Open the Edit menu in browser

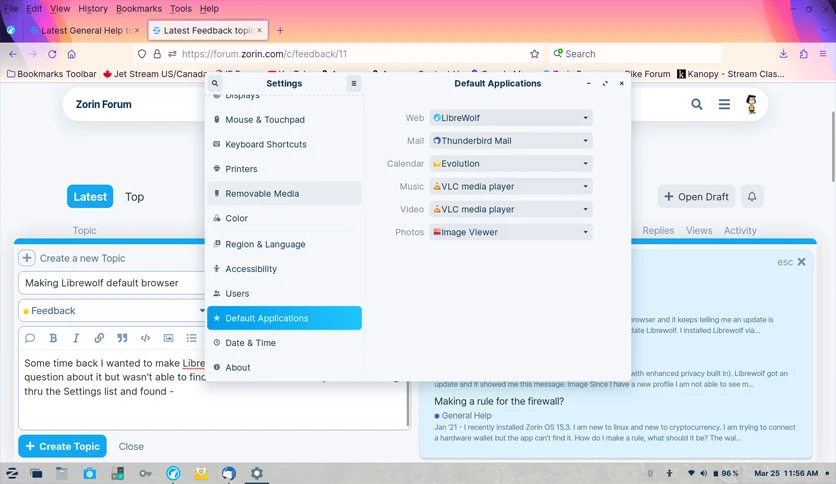tap(34, 9)
